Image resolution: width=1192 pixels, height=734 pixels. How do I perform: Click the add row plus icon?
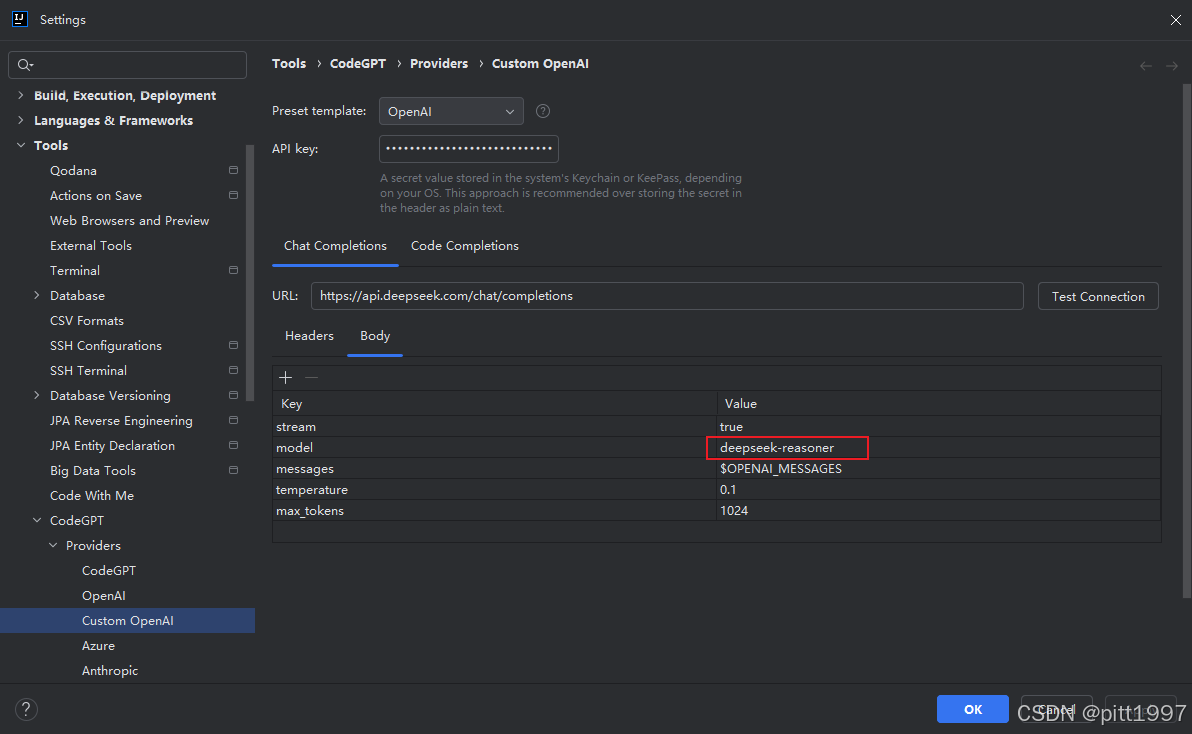286,378
